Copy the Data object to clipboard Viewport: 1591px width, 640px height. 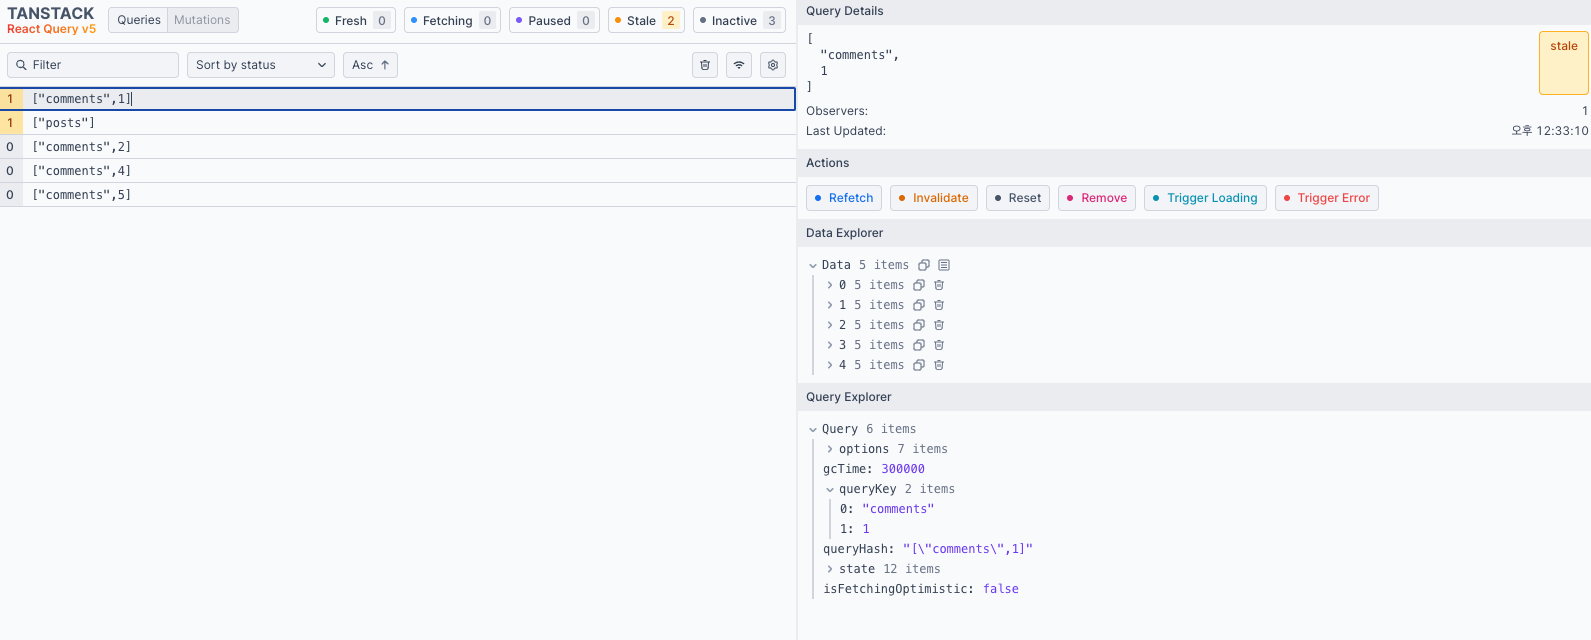[924, 265]
